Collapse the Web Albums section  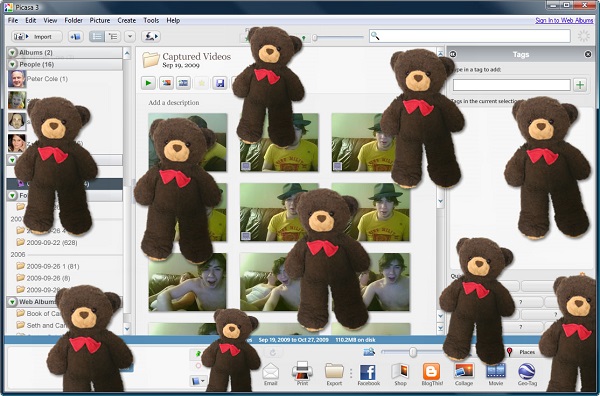click(x=13, y=302)
